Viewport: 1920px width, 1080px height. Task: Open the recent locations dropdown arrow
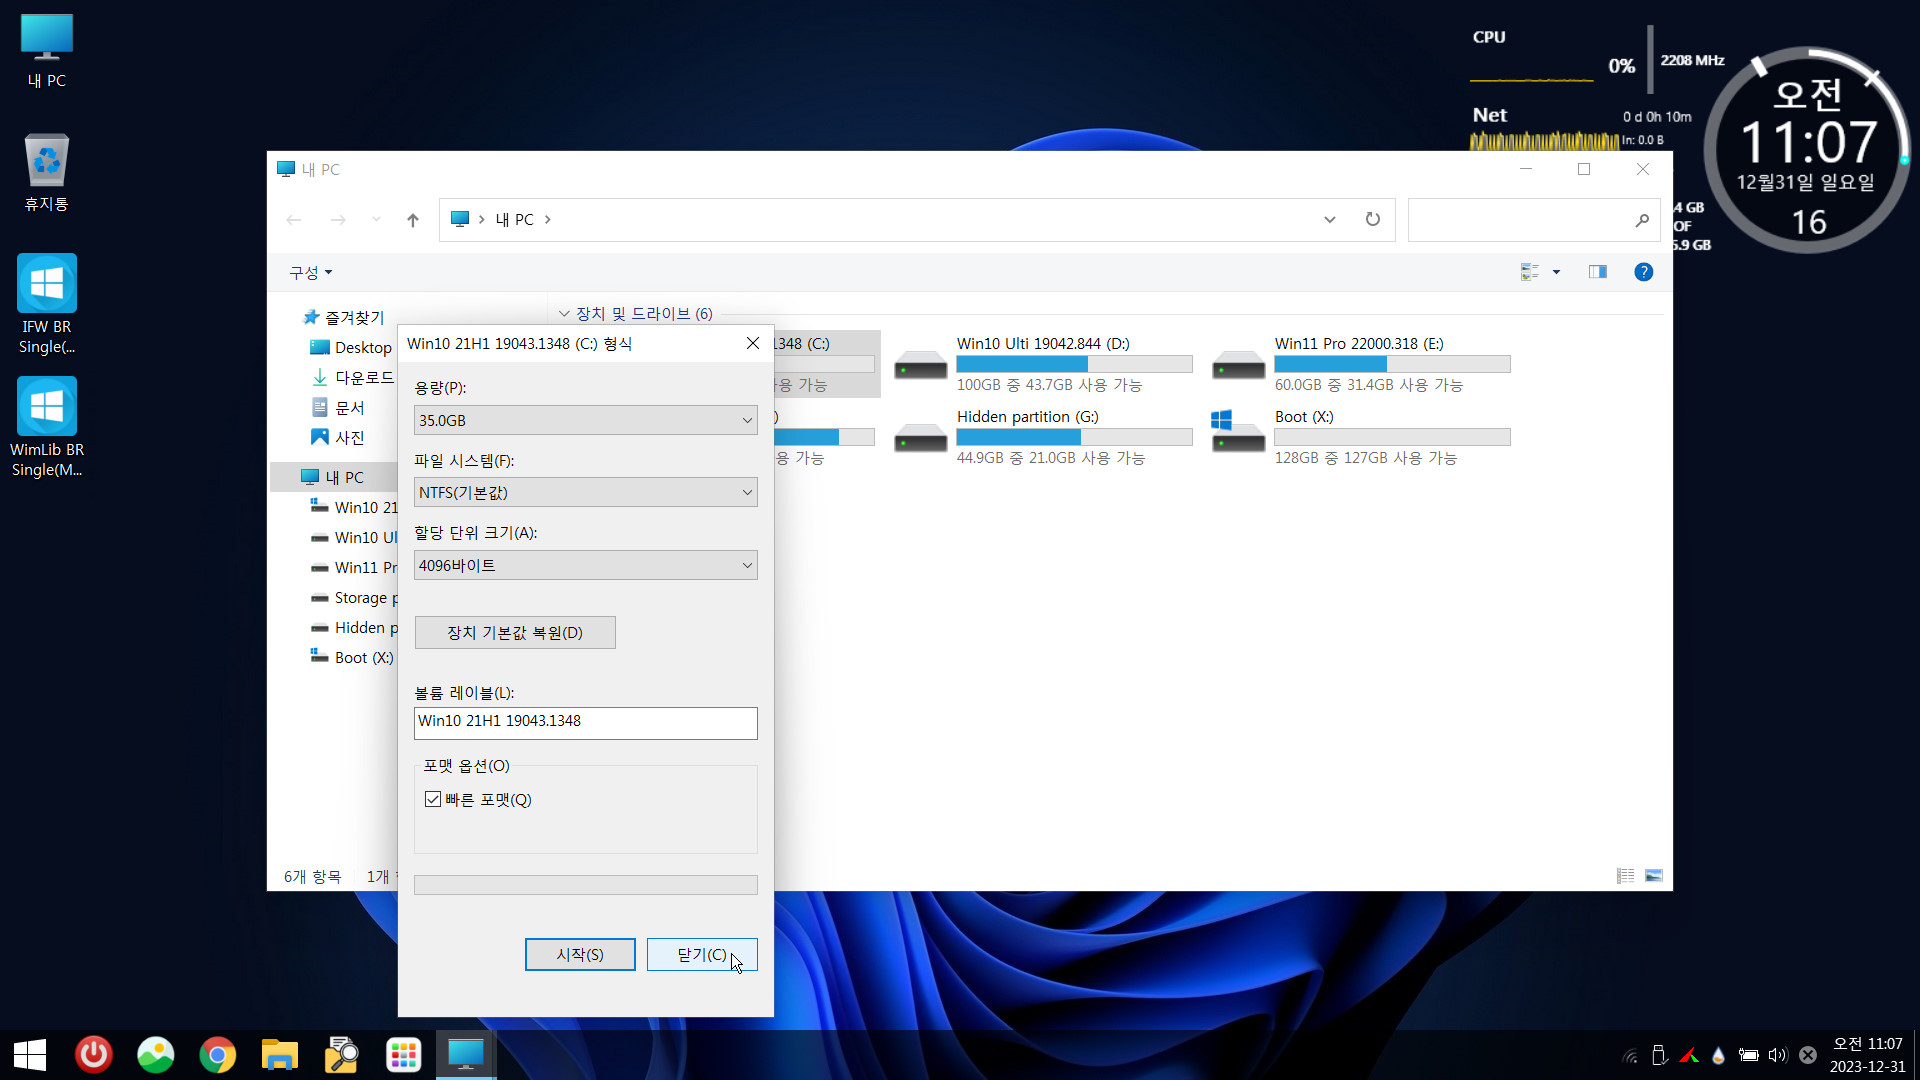tap(376, 220)
